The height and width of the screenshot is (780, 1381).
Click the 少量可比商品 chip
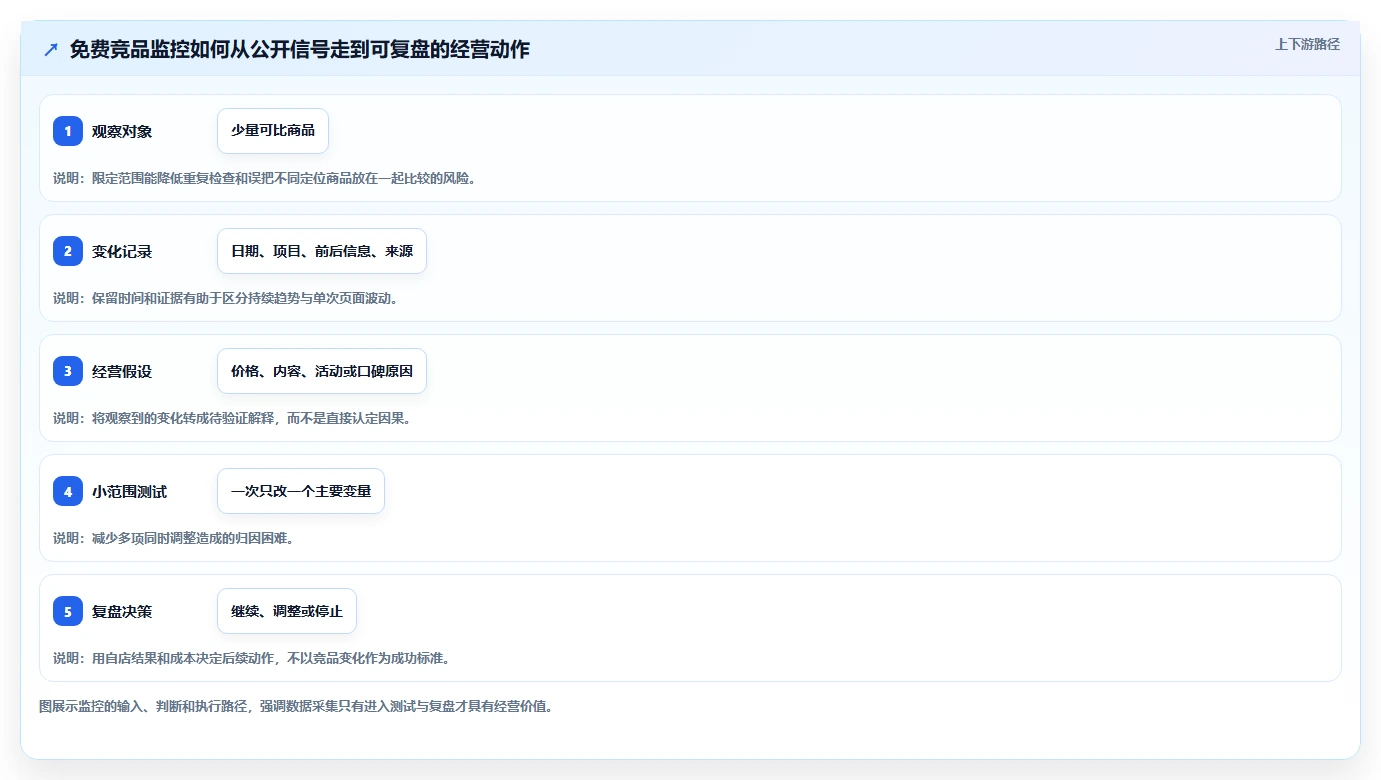pyautogui.click(x=273, y=131)
